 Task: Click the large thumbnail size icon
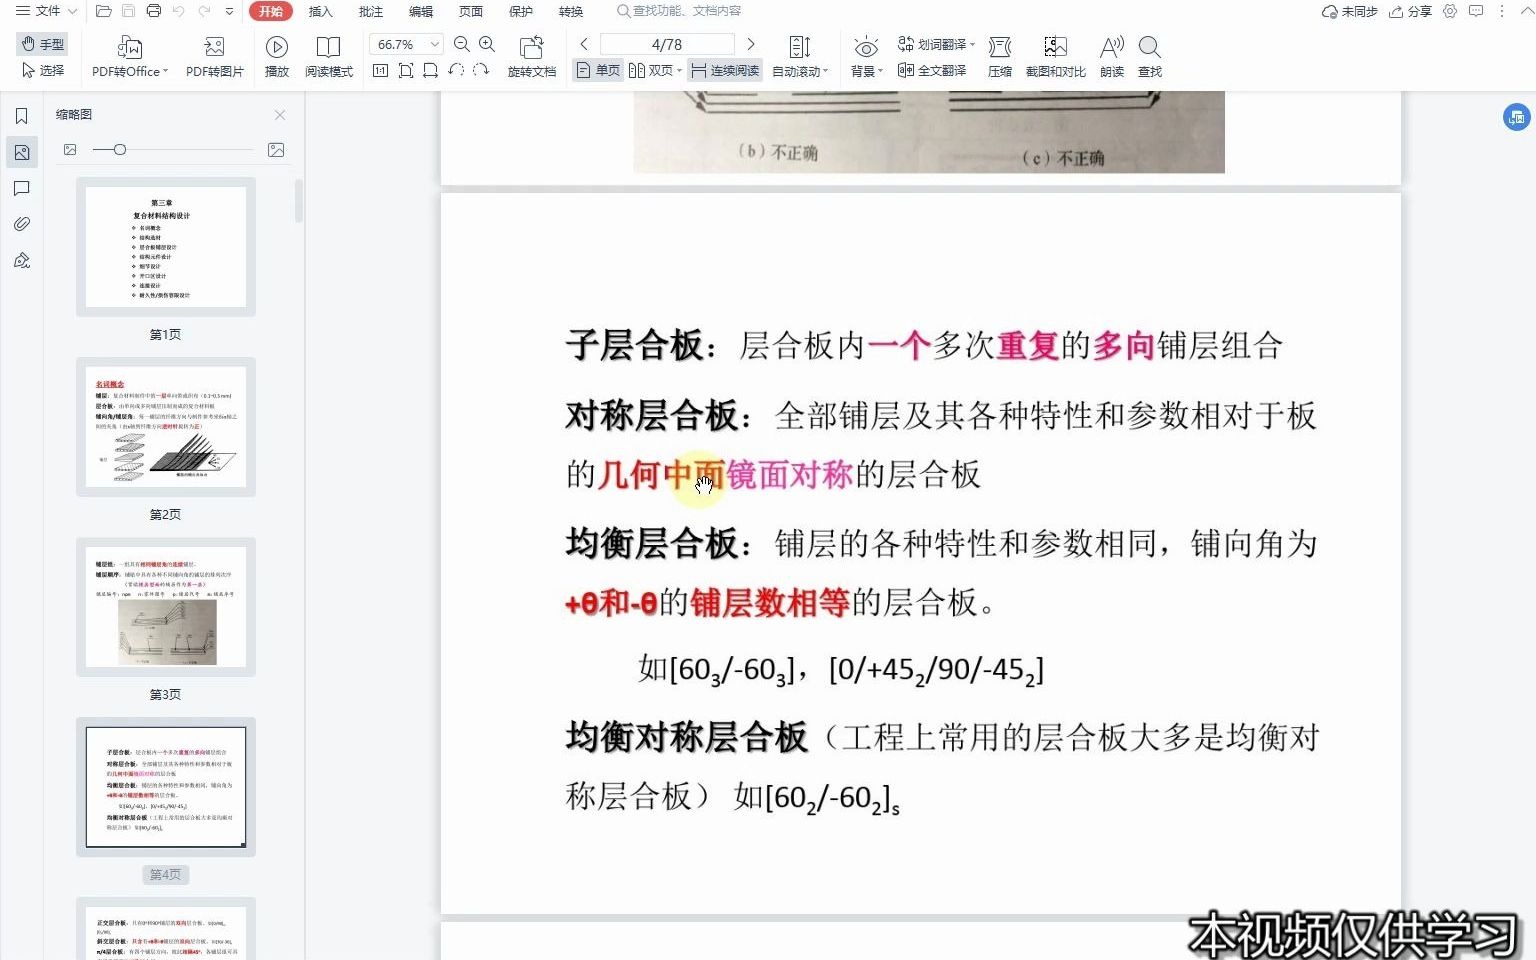pyautogui.click(x=276, y=150)
